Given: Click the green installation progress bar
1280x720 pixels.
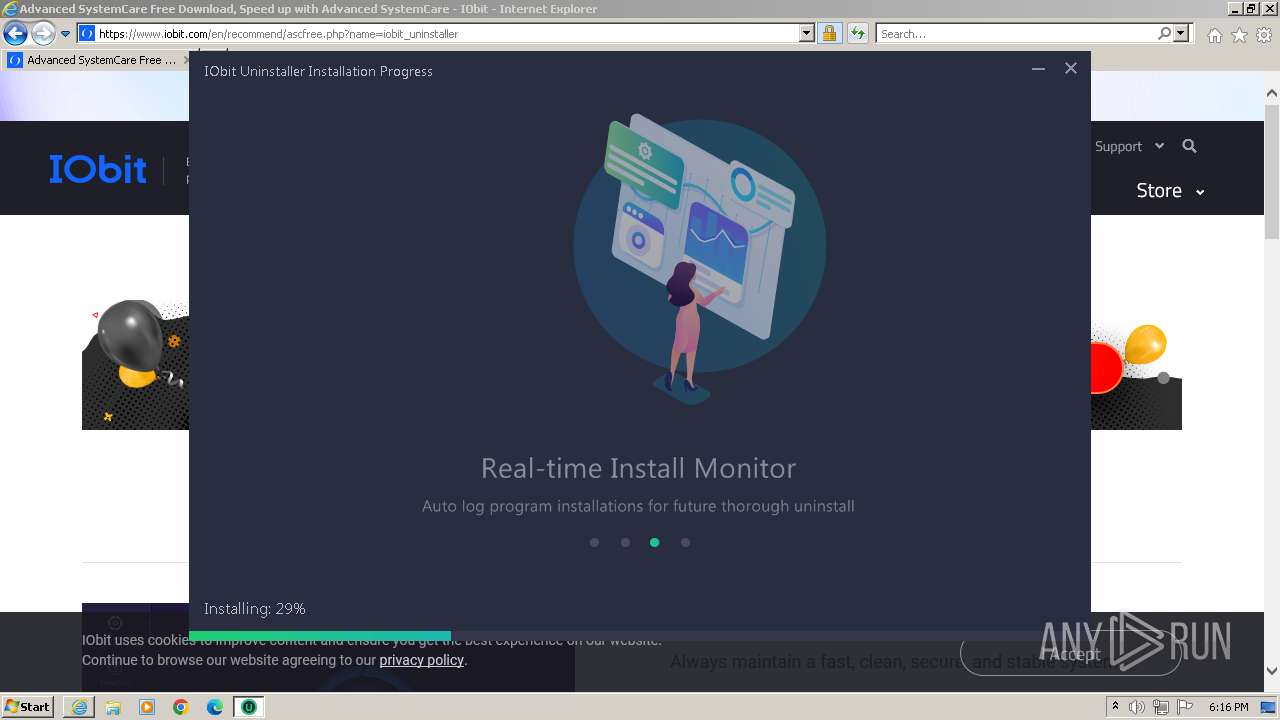Looking at the screenshot, I should (x=320, y=635).
